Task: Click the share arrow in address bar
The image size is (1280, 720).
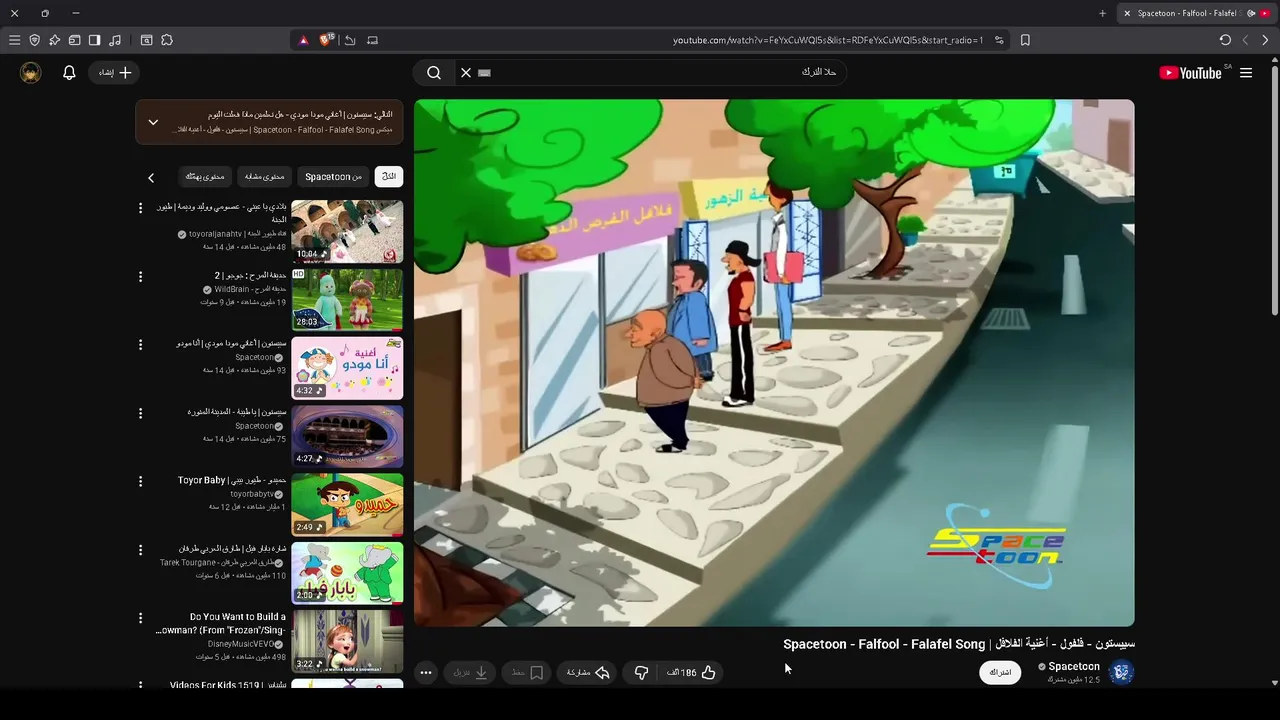Action: pyautogui.click(x=350, y=40)
